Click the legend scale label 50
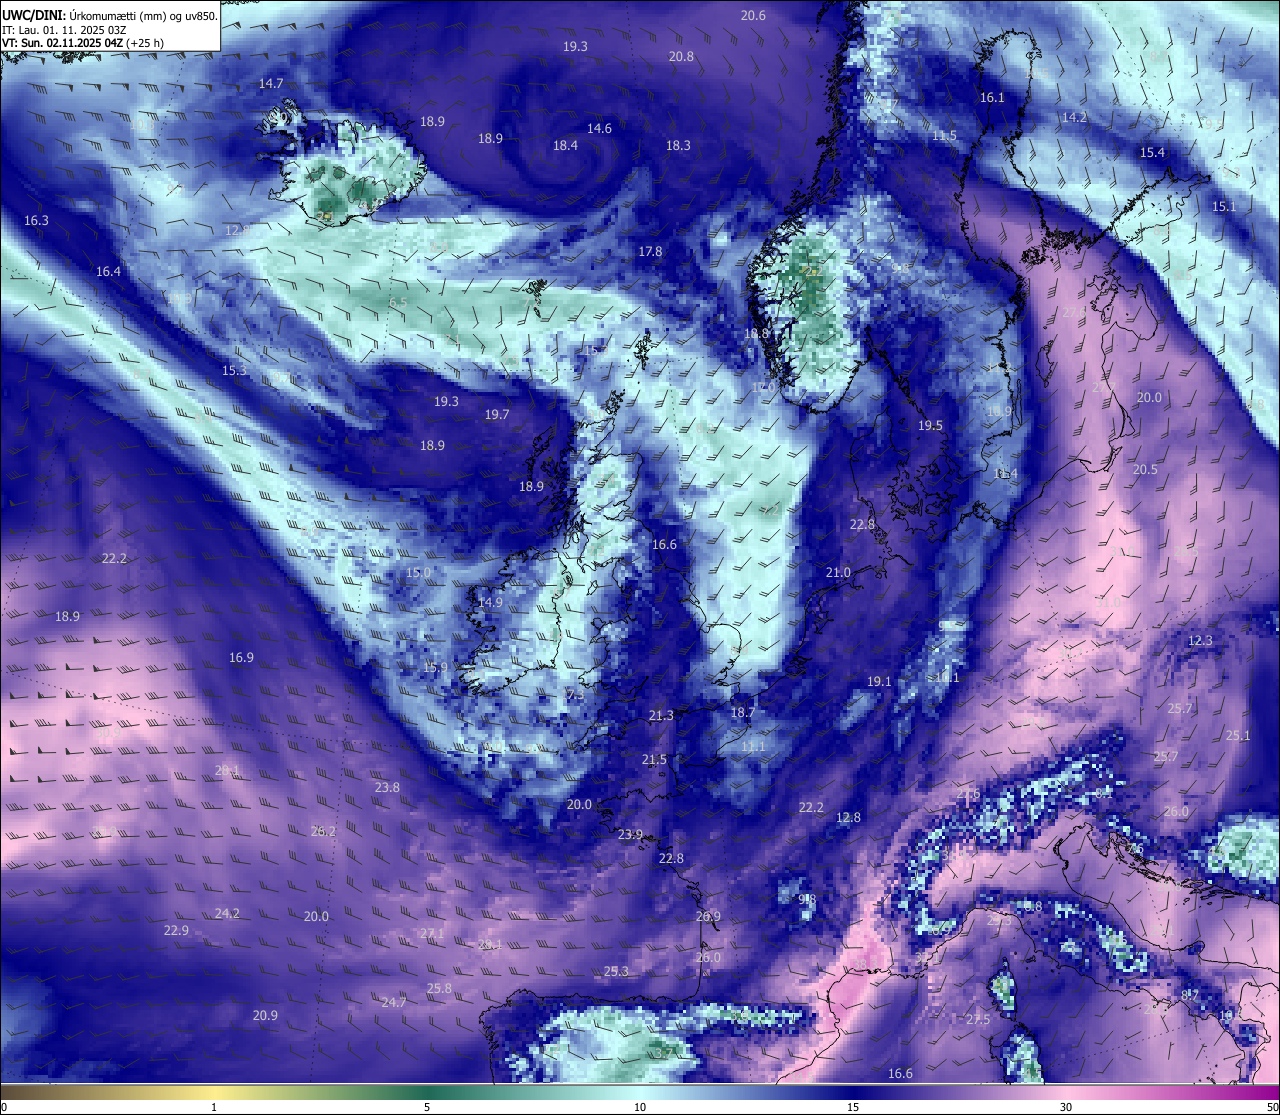Image resolution: width=1280 pixels, height=1115 pixels. pyautogui.click(x=1272, y=1107)
